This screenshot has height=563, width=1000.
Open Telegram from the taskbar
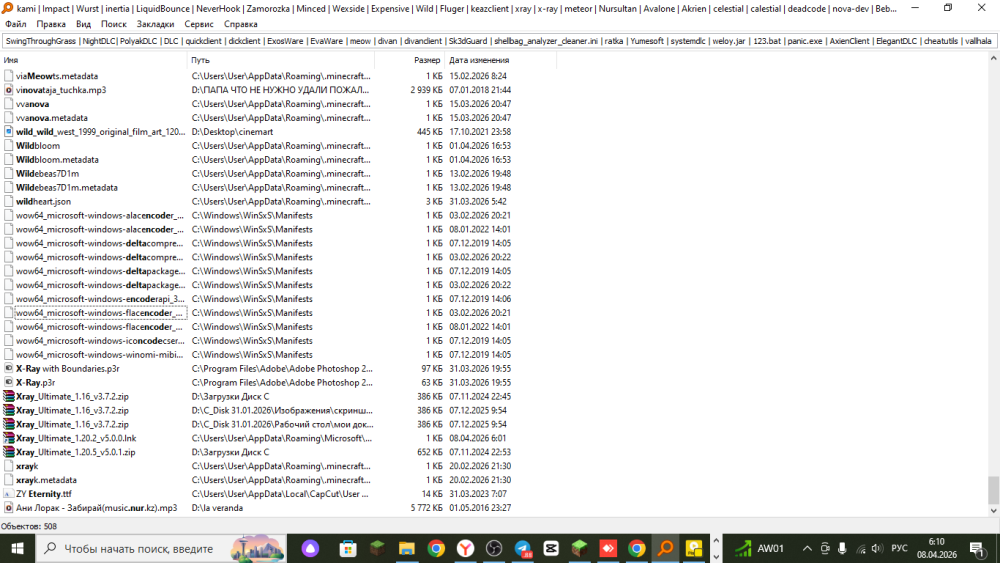pos(523,548)
